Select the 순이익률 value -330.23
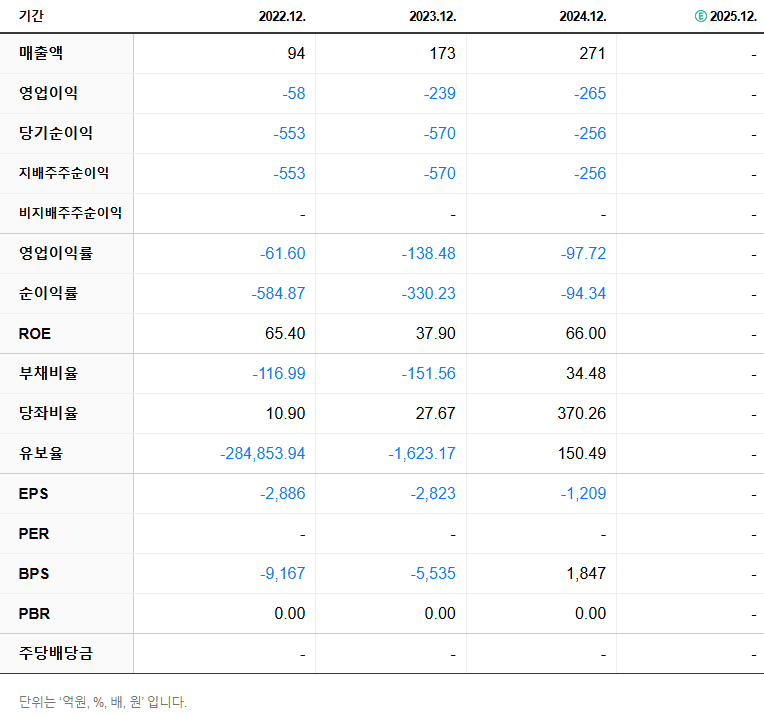Viewport: 764px width, 717px height. coord(428,293)
